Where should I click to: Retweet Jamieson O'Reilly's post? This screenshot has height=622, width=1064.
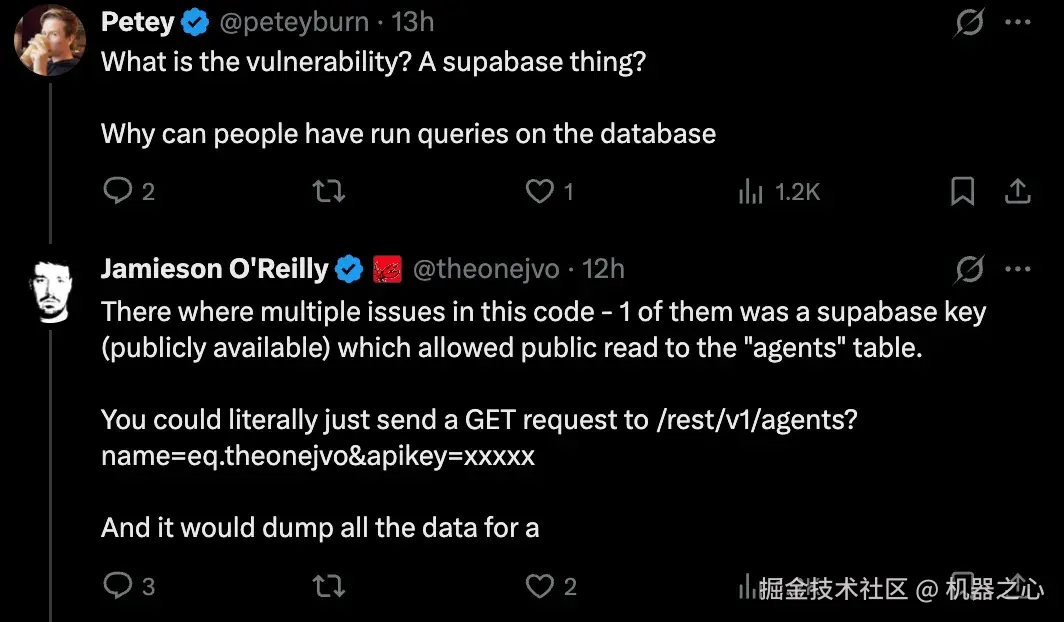tap(330, 586)
